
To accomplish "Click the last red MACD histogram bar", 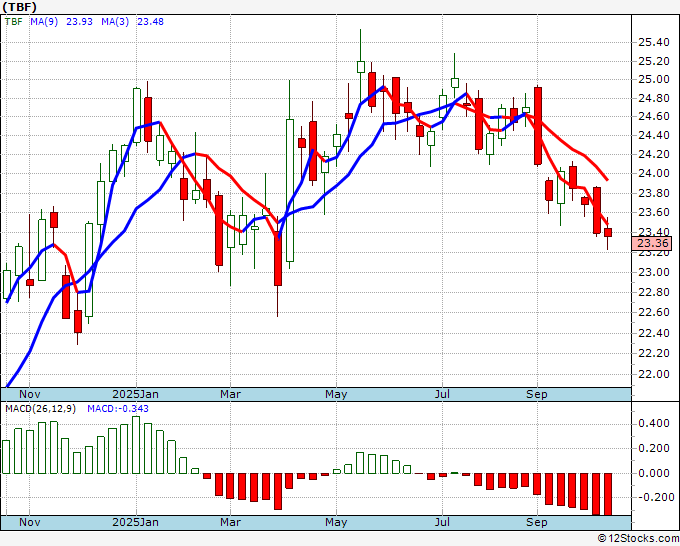I will click(x=608, y=494).
